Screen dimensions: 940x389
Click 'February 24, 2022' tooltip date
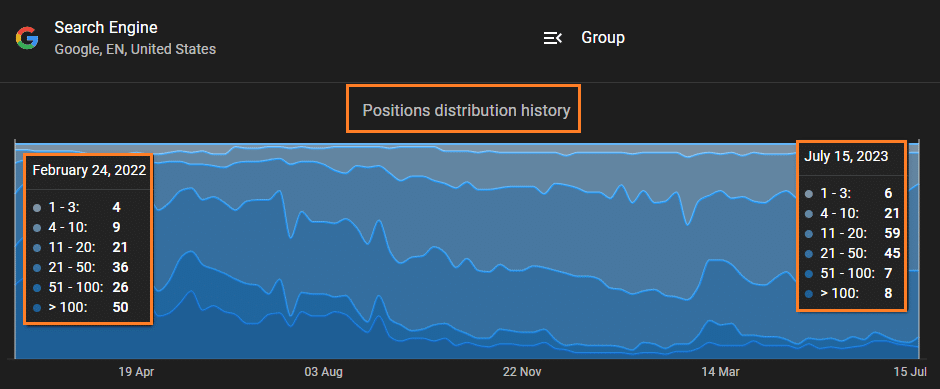(x=89, y=170)
